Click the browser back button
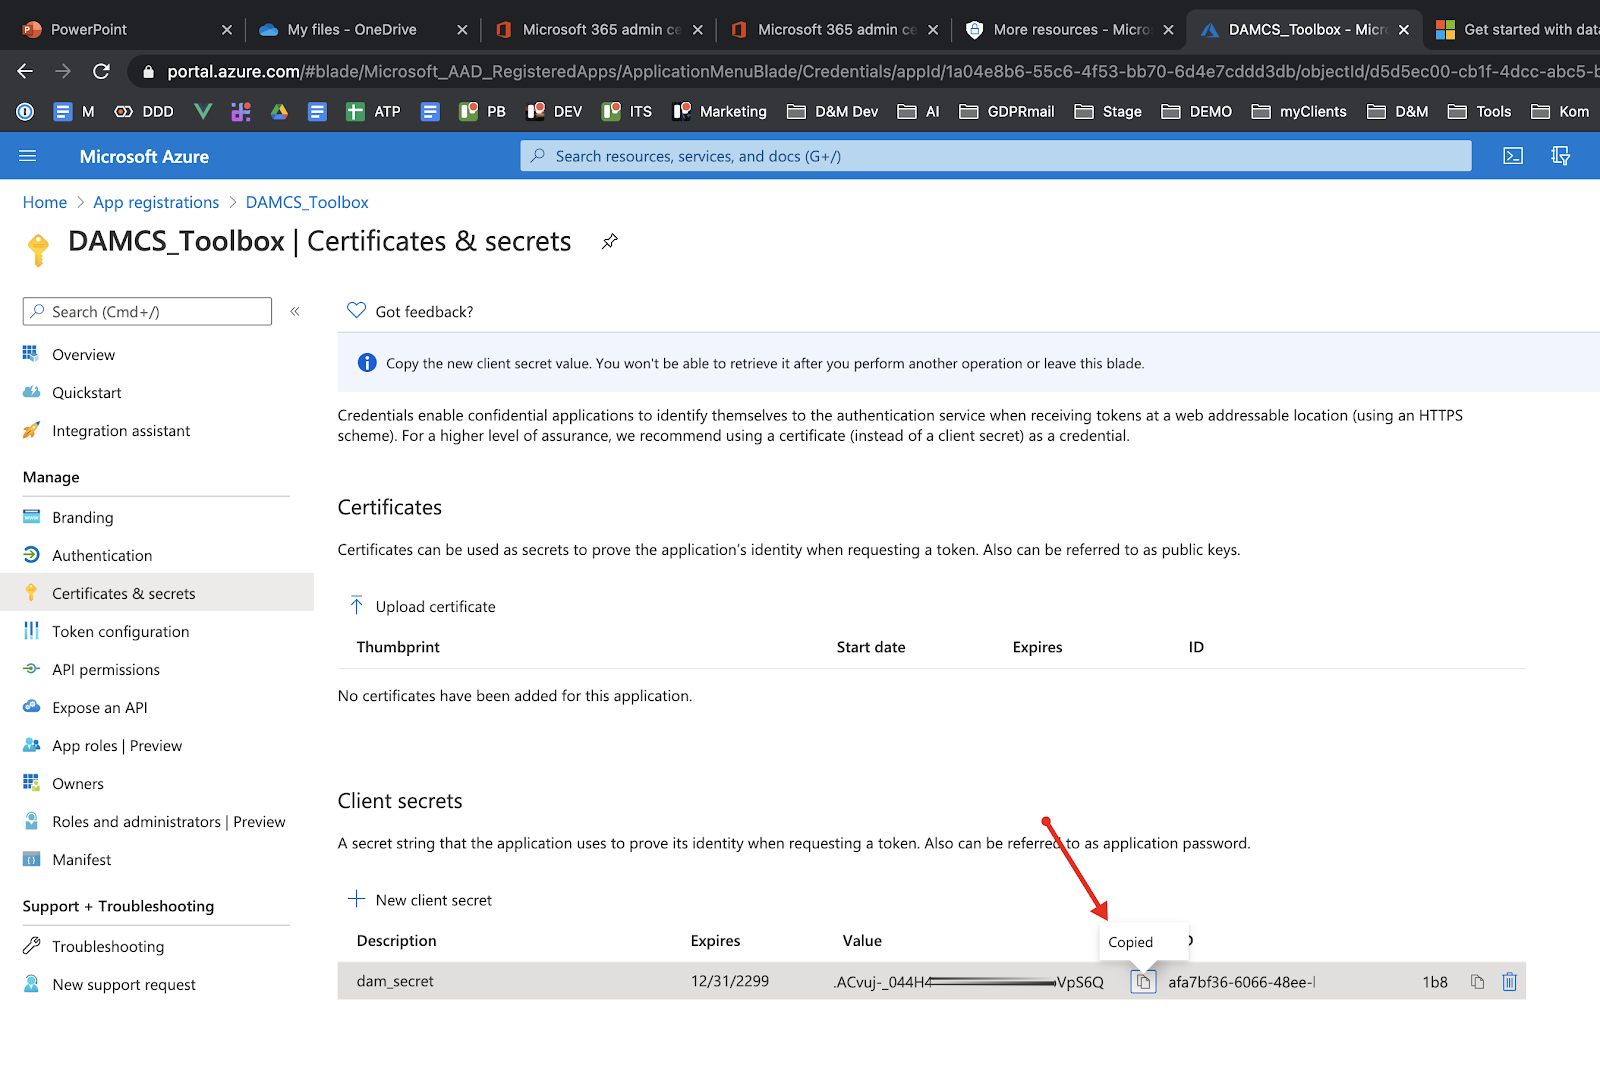The height and width of the screenshot is (1091, 1600). click(x=25, y=71)
